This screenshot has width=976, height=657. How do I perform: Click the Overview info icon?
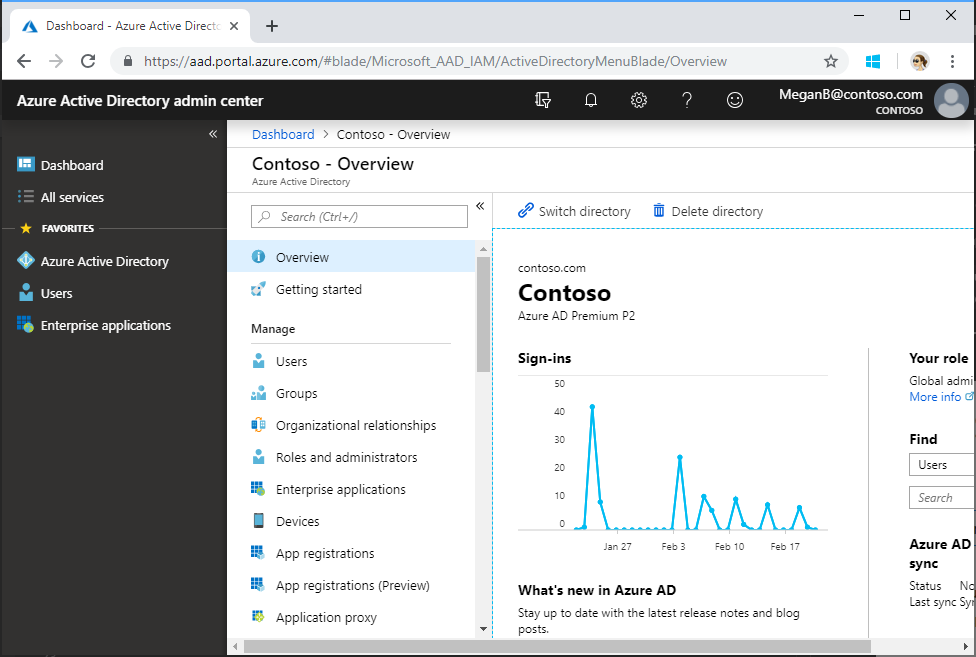coord(258,256)
